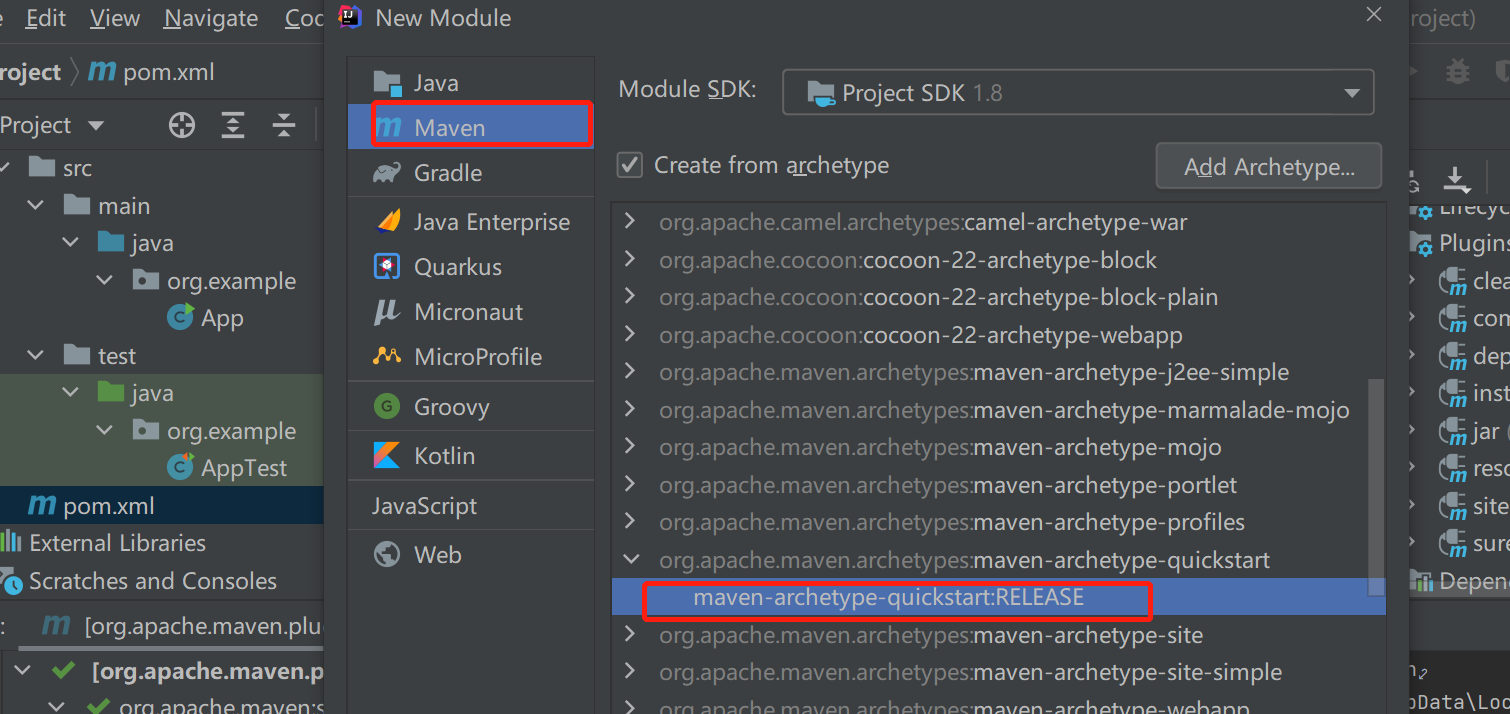Expand maven-archetype-j2ee-simple node
The height and width of the screenshot is (714, 1510).
[629, 371]
